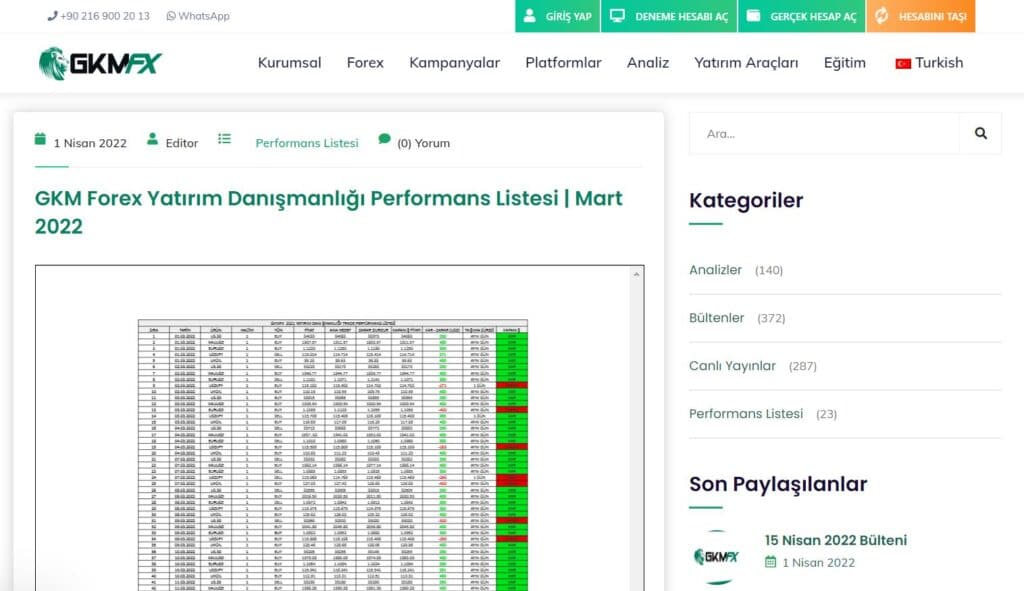Image resolution: width=1024 pixels, height=591 pixels.
Task: Focus the Ara... search field
Action: (824, 133)
